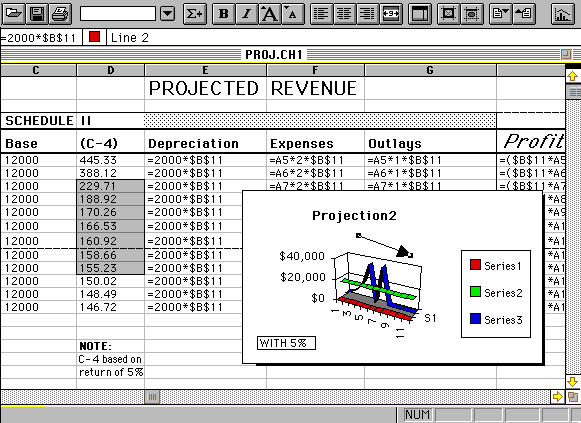Click the window pane layout icon
The height and width of the screenshot is (423, 581).
coord(419,14)
